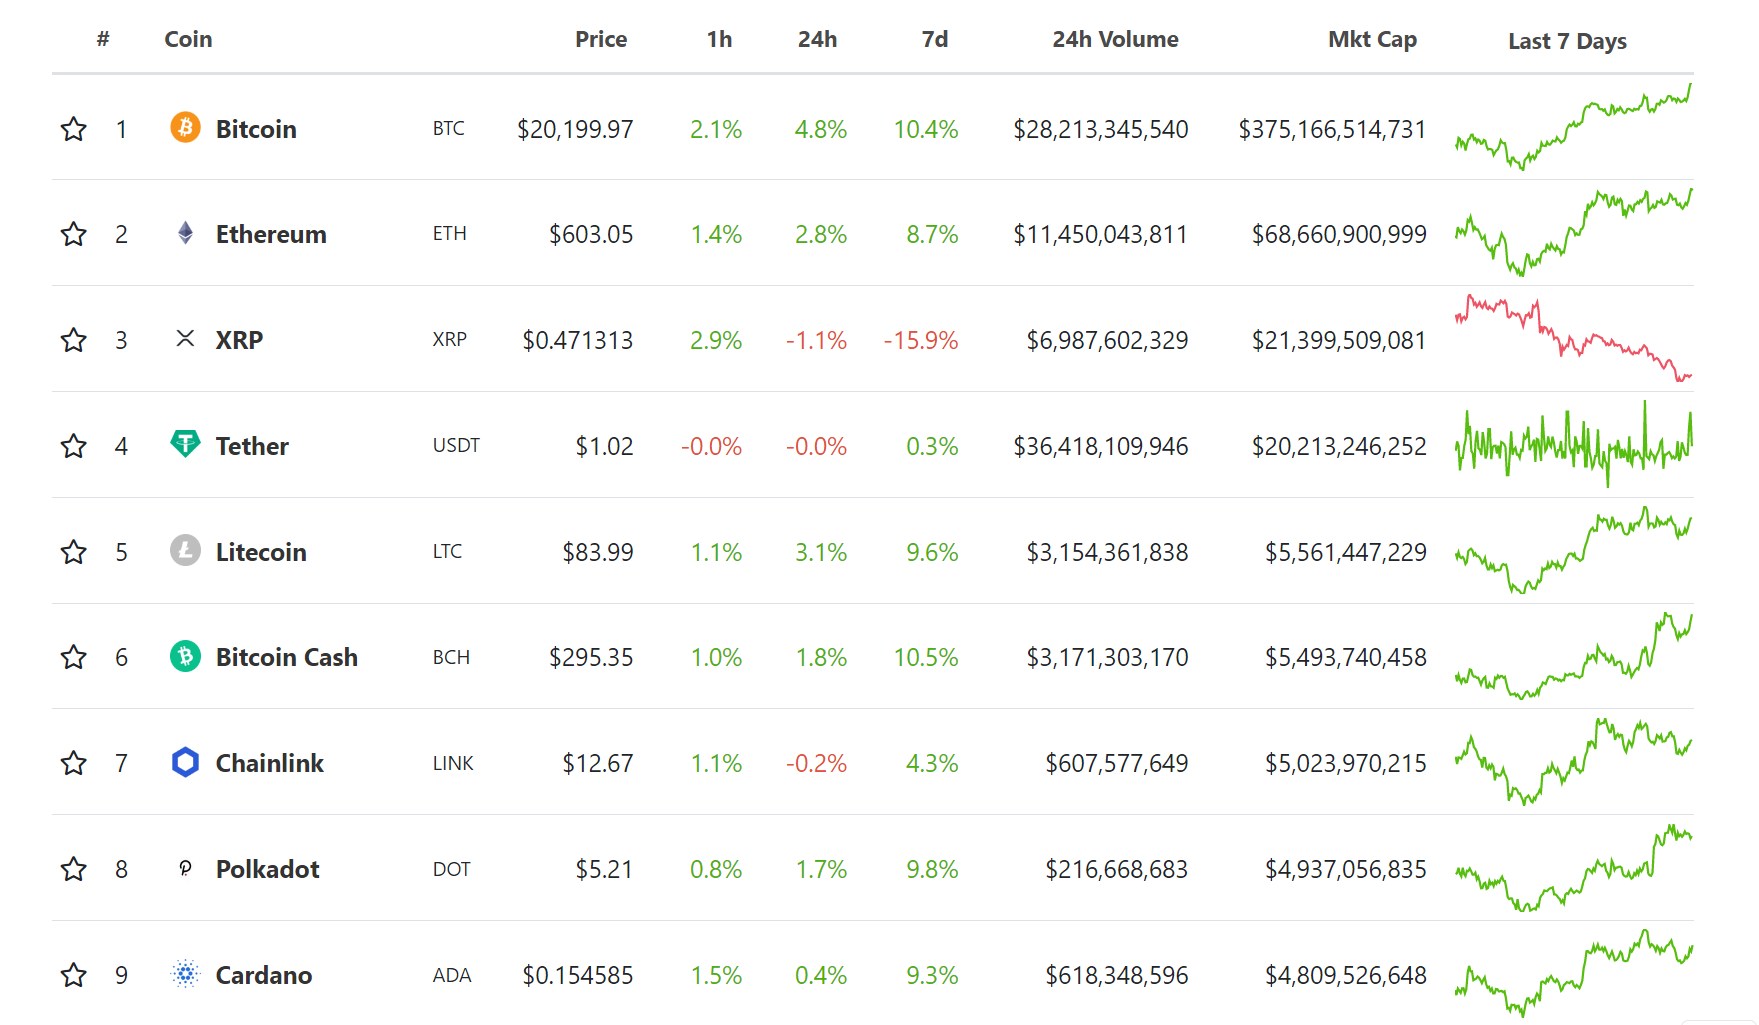Screen dimensions: 1759x1025
Task: Sort by 7d change column header
Action: pyautogui.click(x=935, y=39)
